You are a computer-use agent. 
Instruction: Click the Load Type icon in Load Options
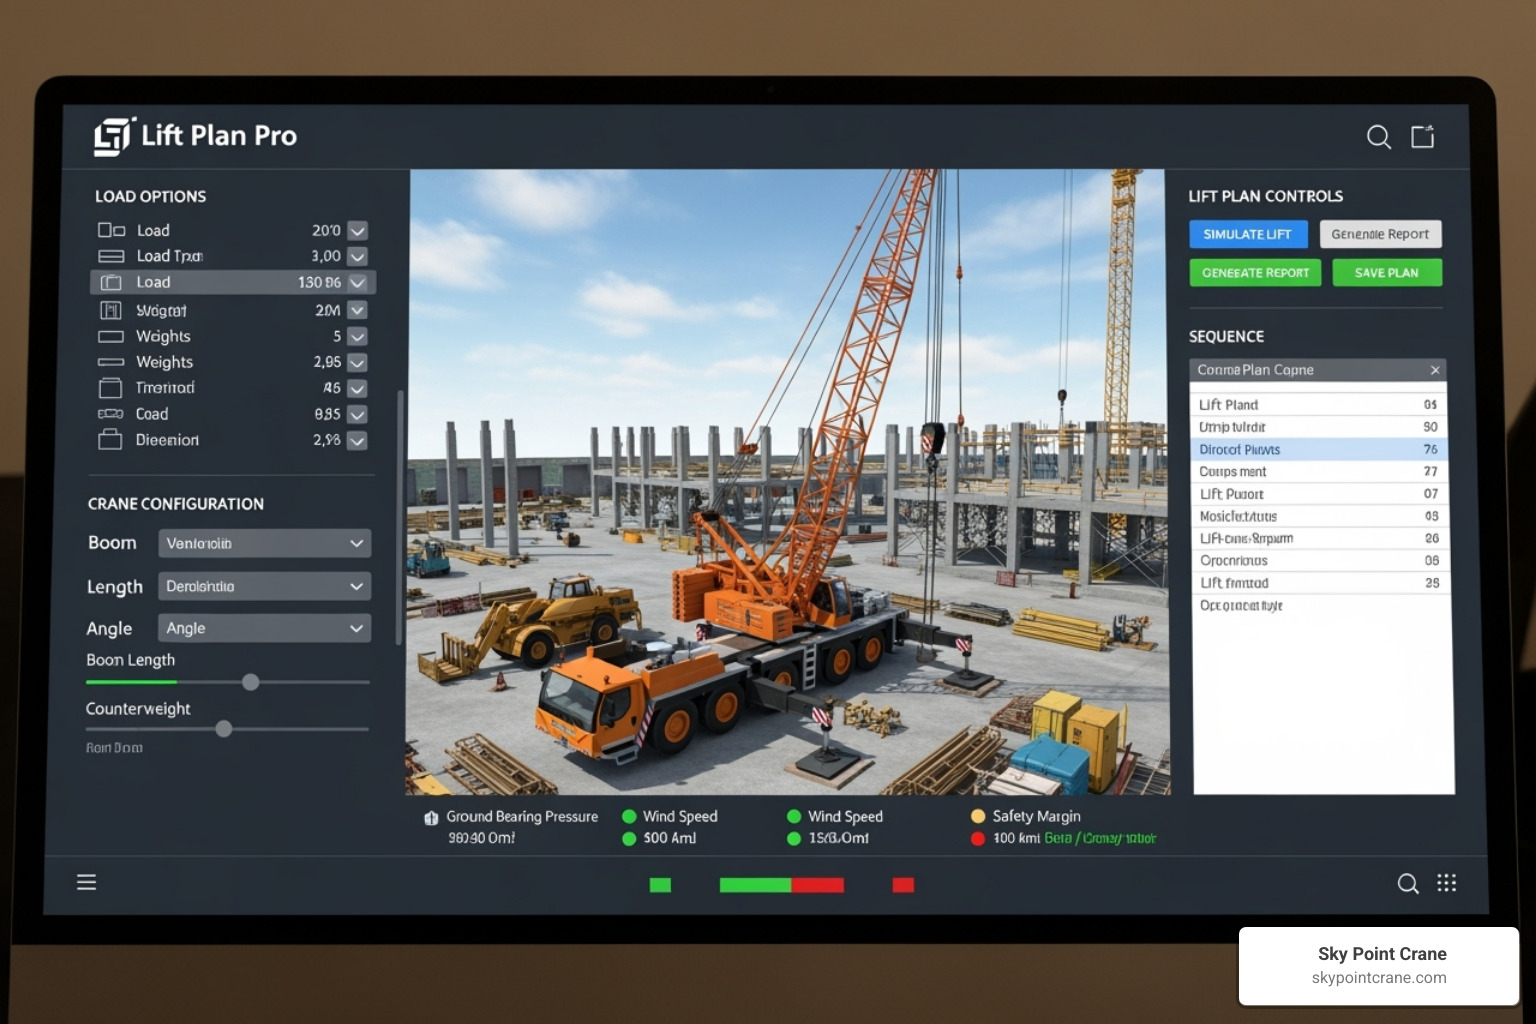[110, 256]
